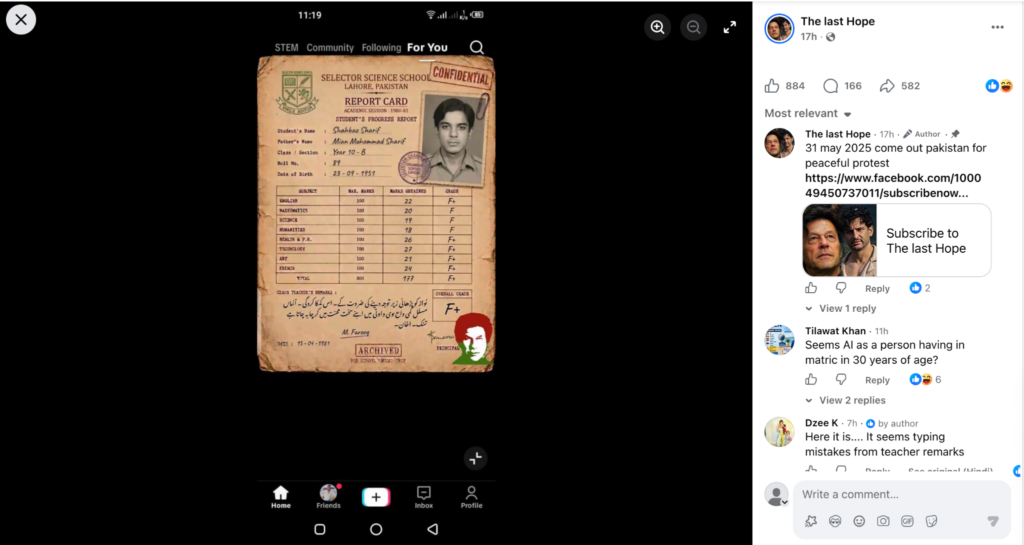Enter fullscreen photo view
This screenshot has height=545, width=1024.
coord(729,27)
